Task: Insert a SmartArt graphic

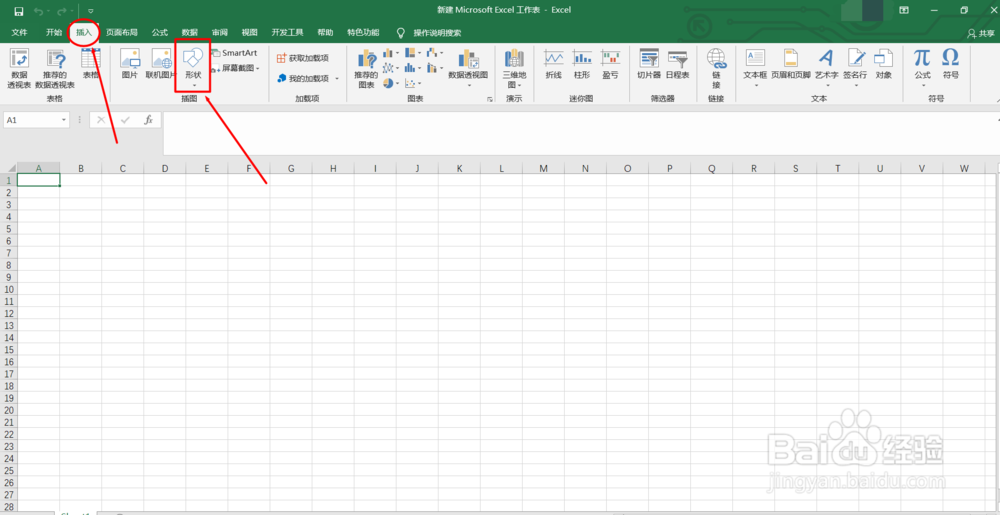Action: point(233,53)
